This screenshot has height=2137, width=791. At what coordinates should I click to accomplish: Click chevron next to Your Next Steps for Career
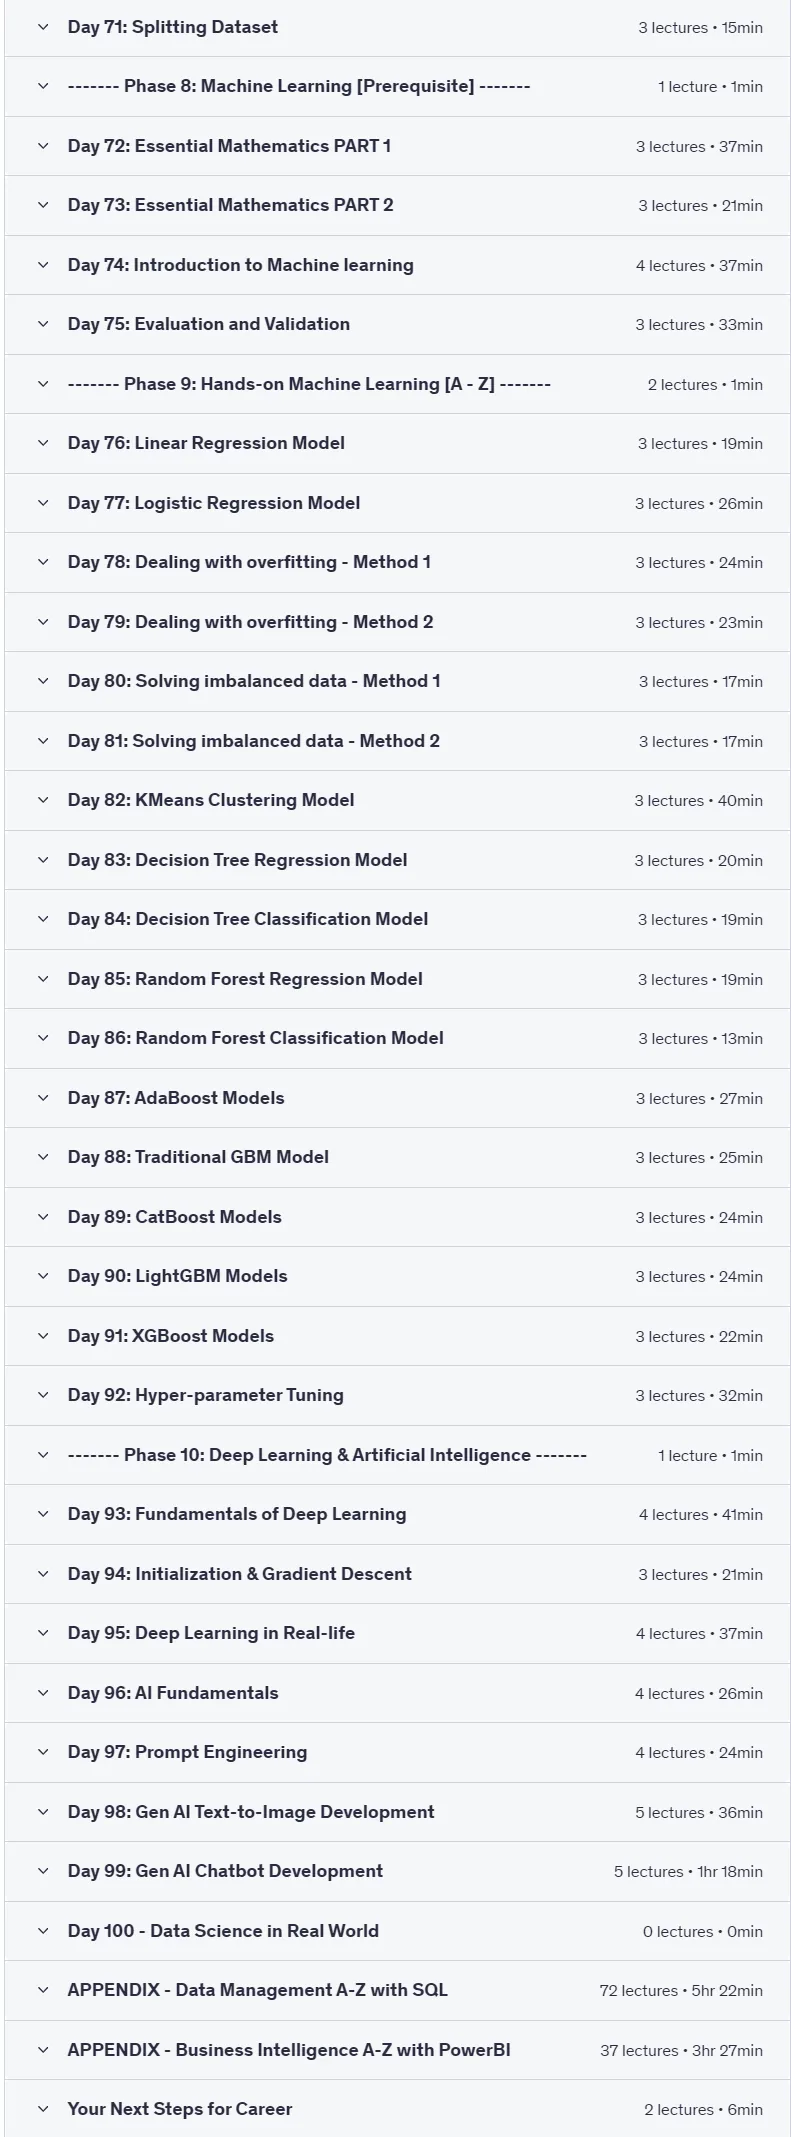43,2109
